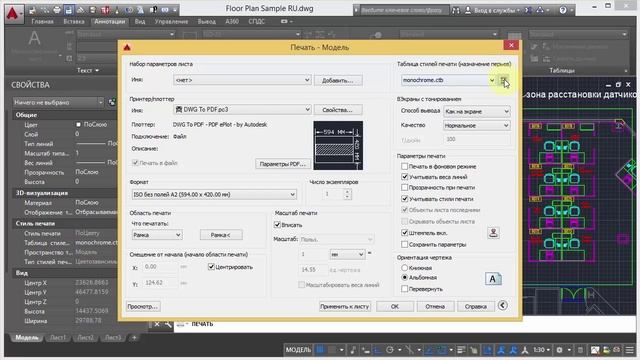Click the drawing orientation 'A' preview icon
The height and width of the screenshot is (360, 640).
[x=493, y=279]
